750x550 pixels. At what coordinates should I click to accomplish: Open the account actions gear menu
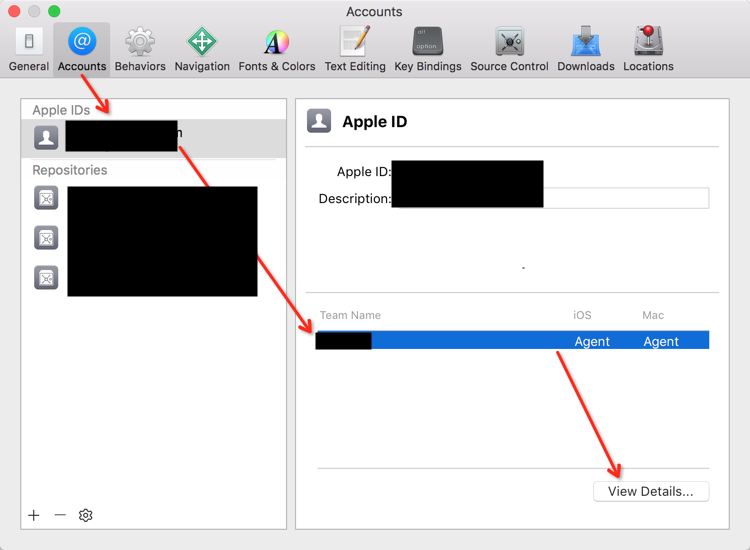pos(86,515)
